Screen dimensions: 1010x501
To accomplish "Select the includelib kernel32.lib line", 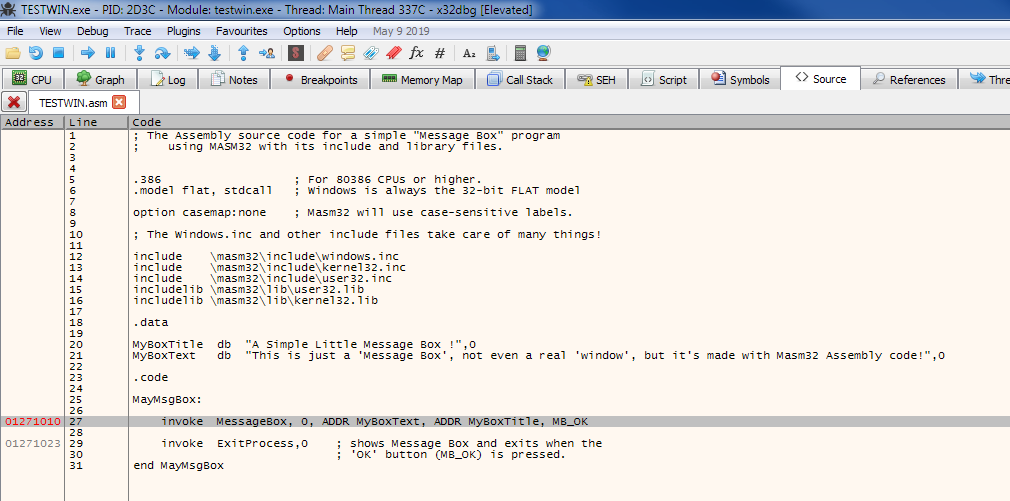I will [x=255, y=300].
